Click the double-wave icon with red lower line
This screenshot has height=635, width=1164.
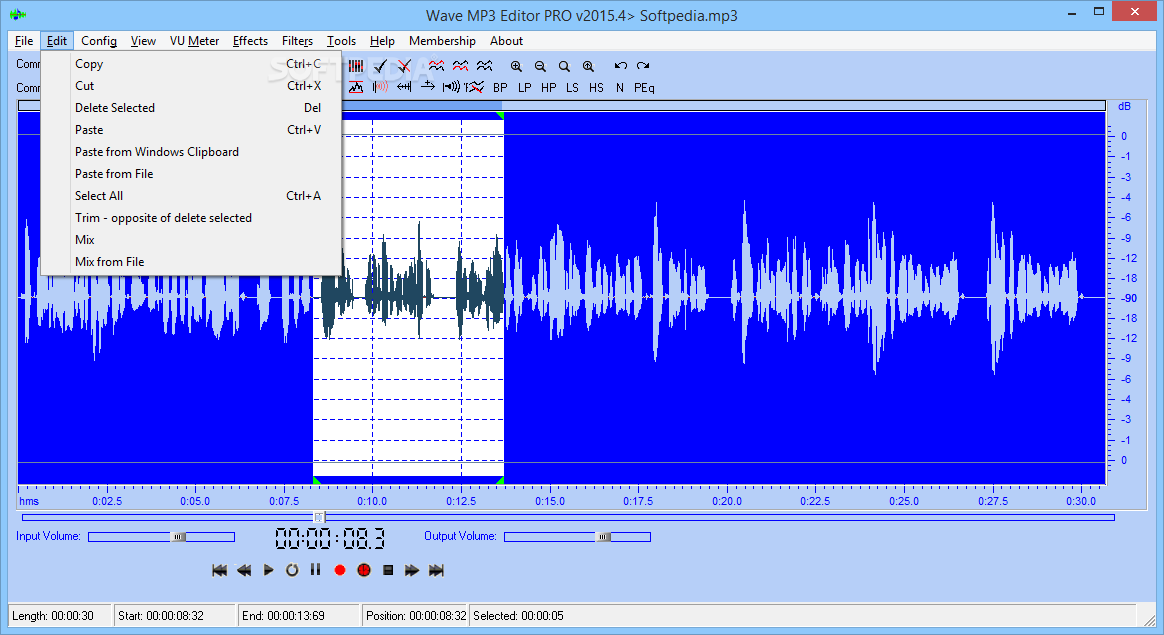tap(460, 66)
